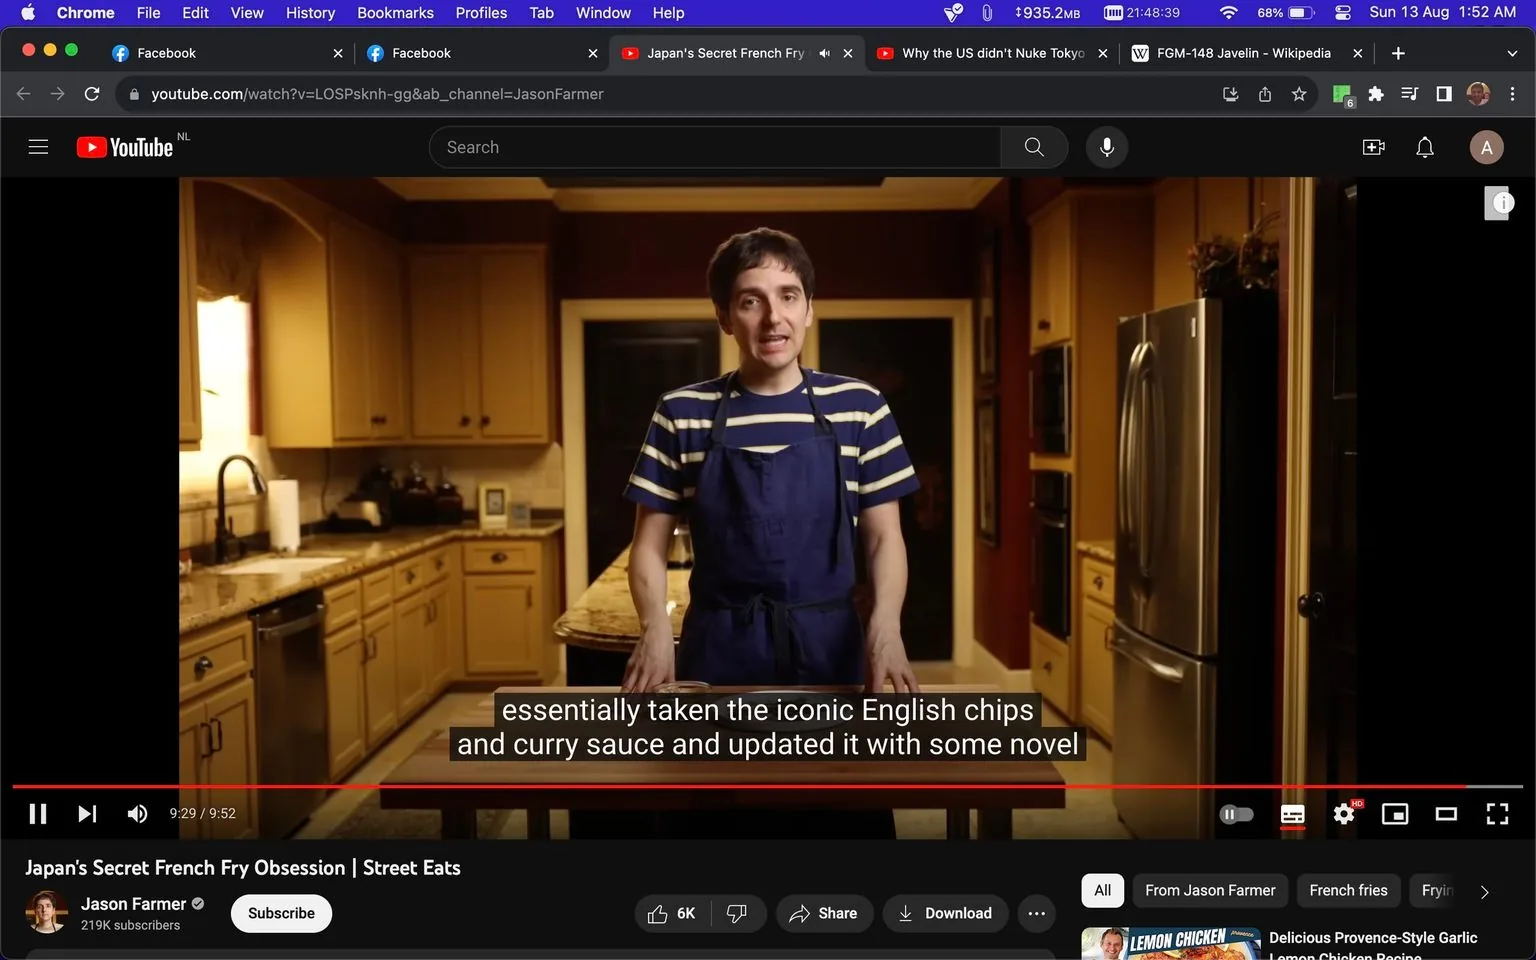
Task: Switch to the FGM-148 Javelin Wikipedia tab
Action: 1240,52
